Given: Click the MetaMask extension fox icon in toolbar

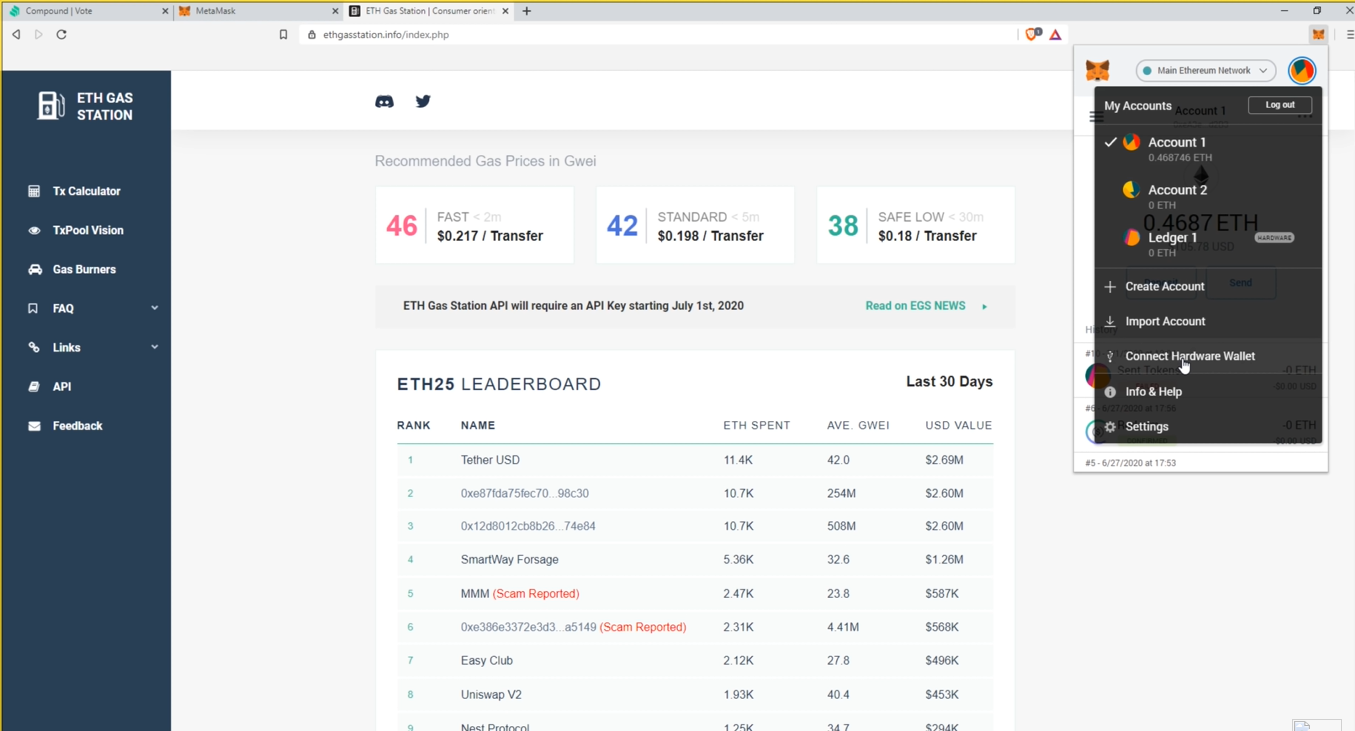Looking at the screenshot, I should coord(1318,34).
